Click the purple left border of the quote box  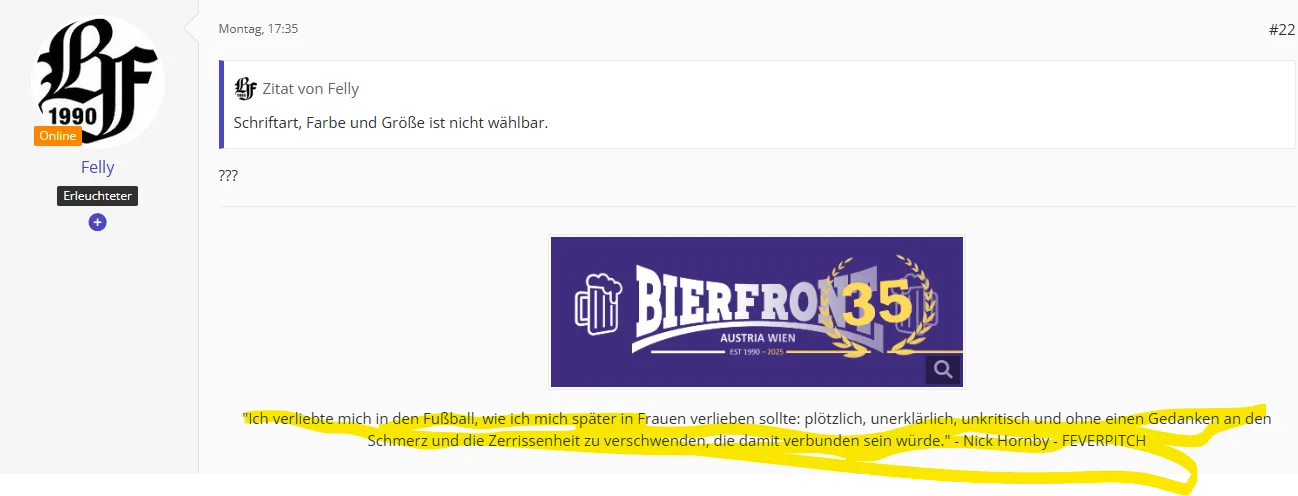(x=221, y=104)
